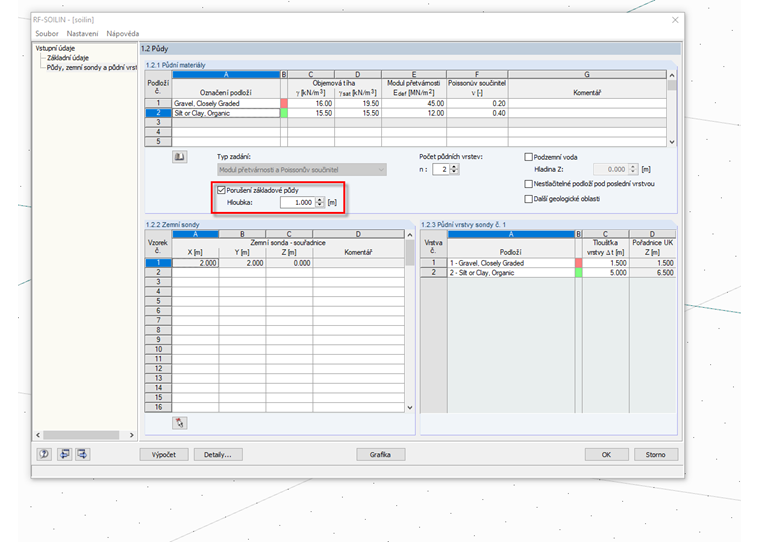Click the Výpočet button
The image size is (760, 542).
164,455
